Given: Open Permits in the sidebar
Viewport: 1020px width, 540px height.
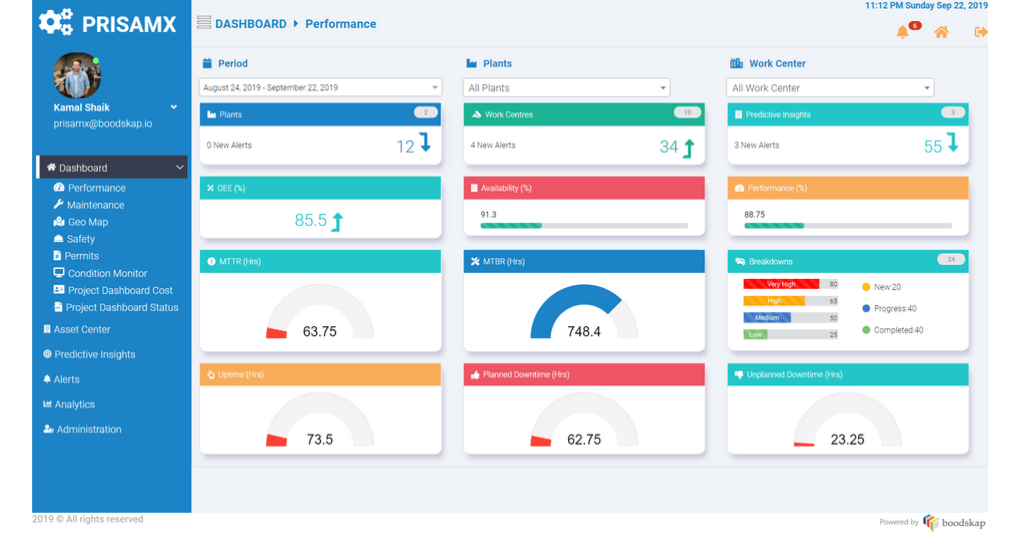Looking at the screenshot, I should pos(81,256).
